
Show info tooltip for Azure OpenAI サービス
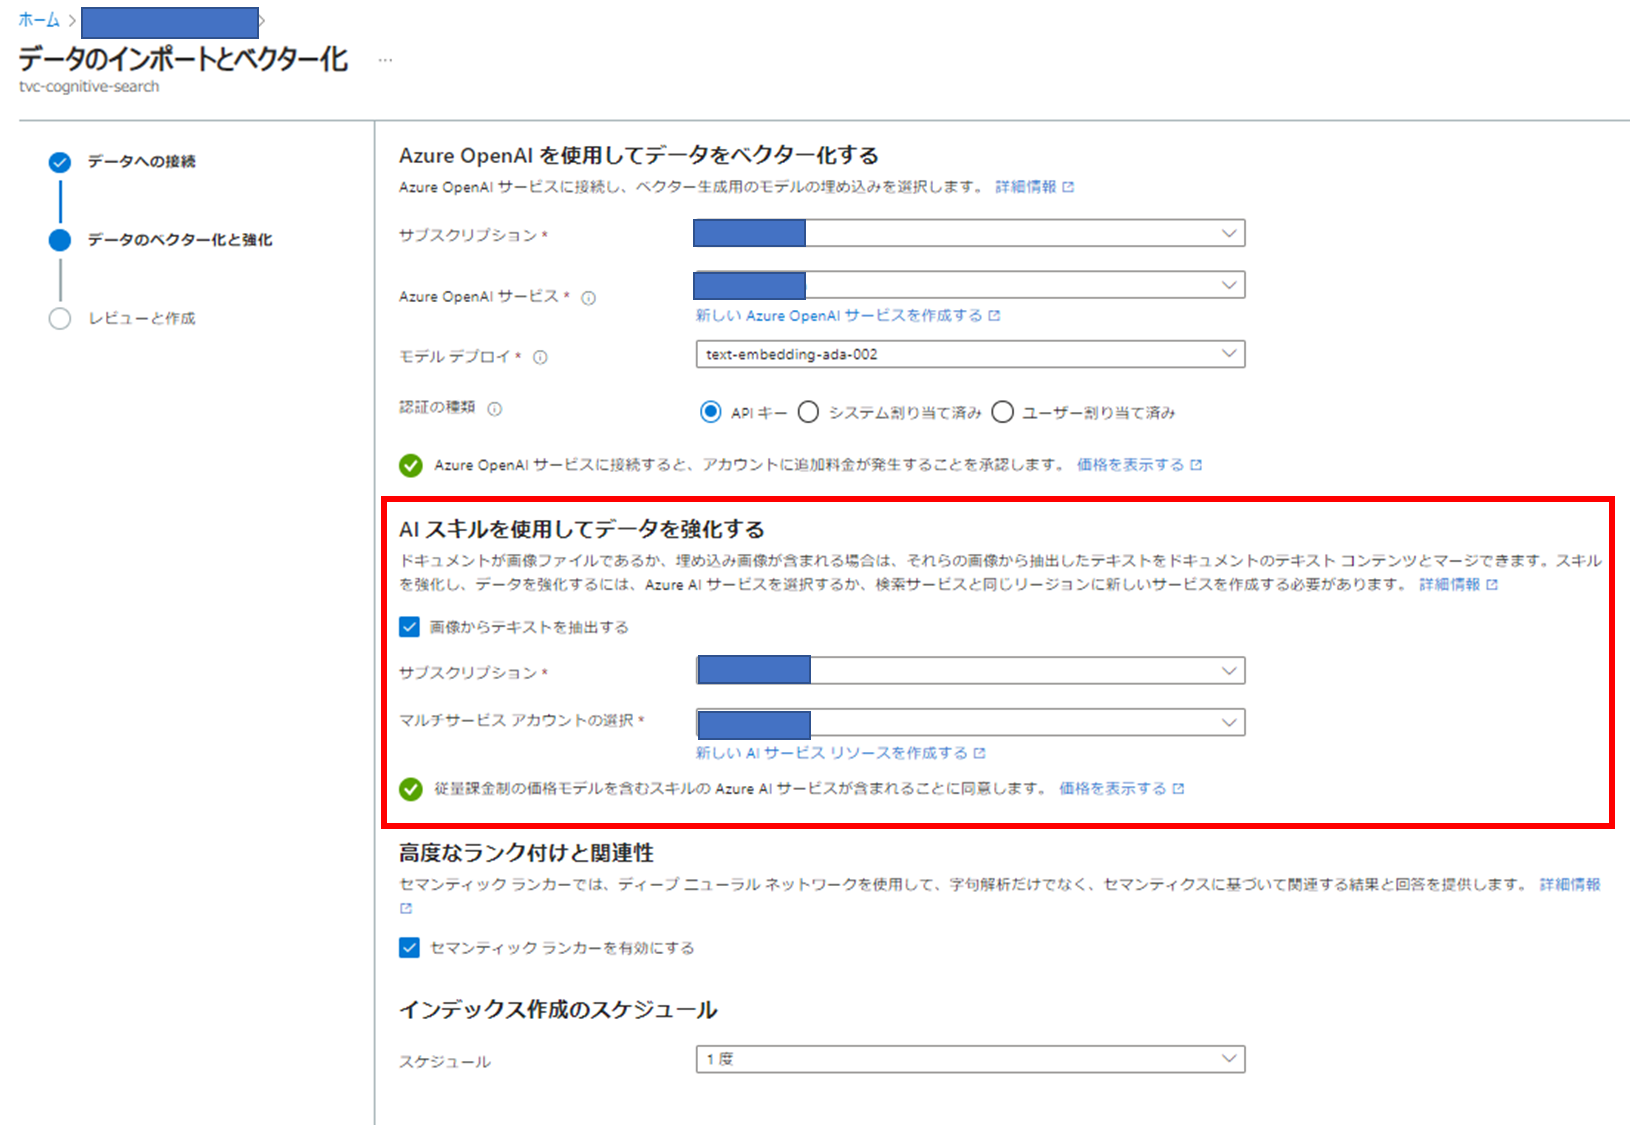coord(588,298)
